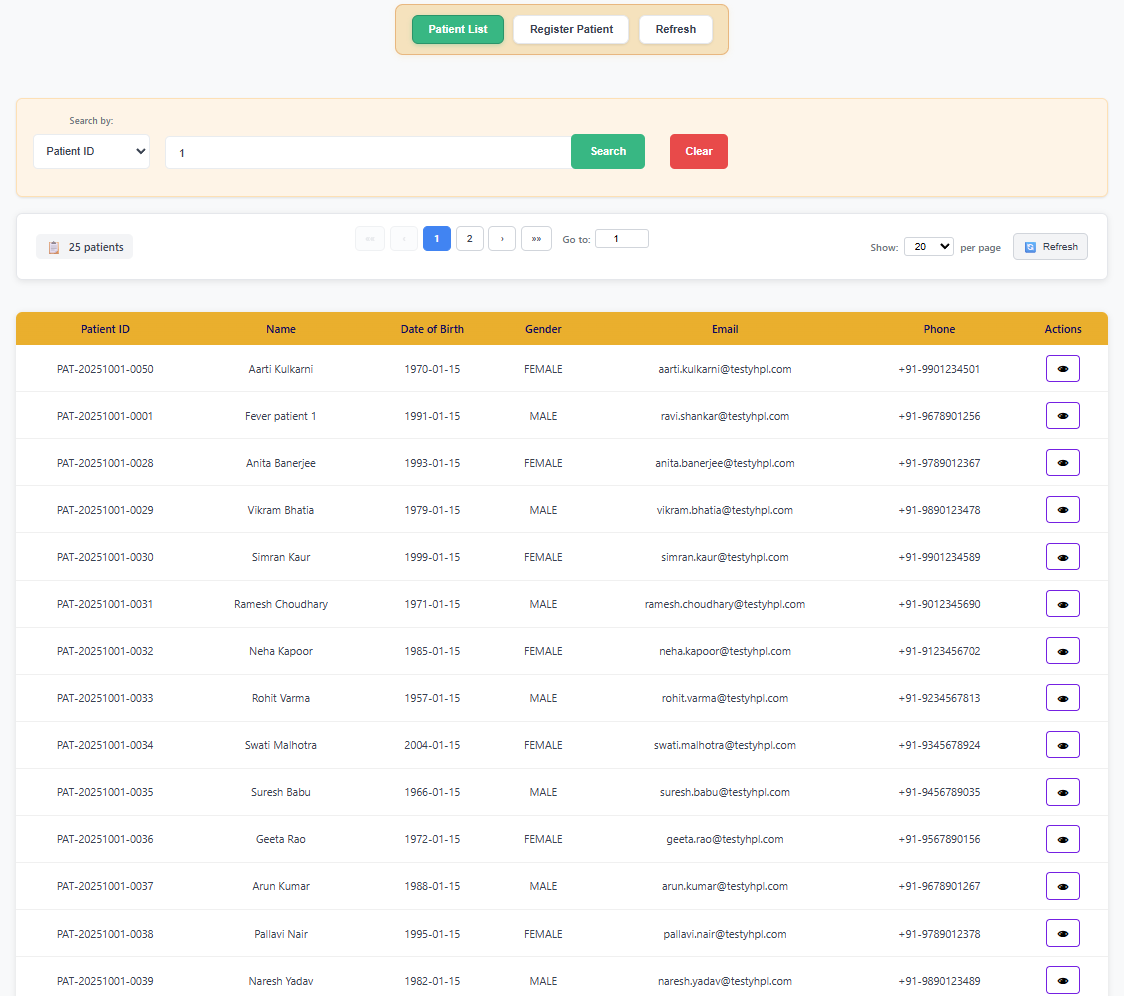The height and width of the screenshot is (996, 1124).
Task: View record for Naresh Yadav
Action: (1063, 980)
